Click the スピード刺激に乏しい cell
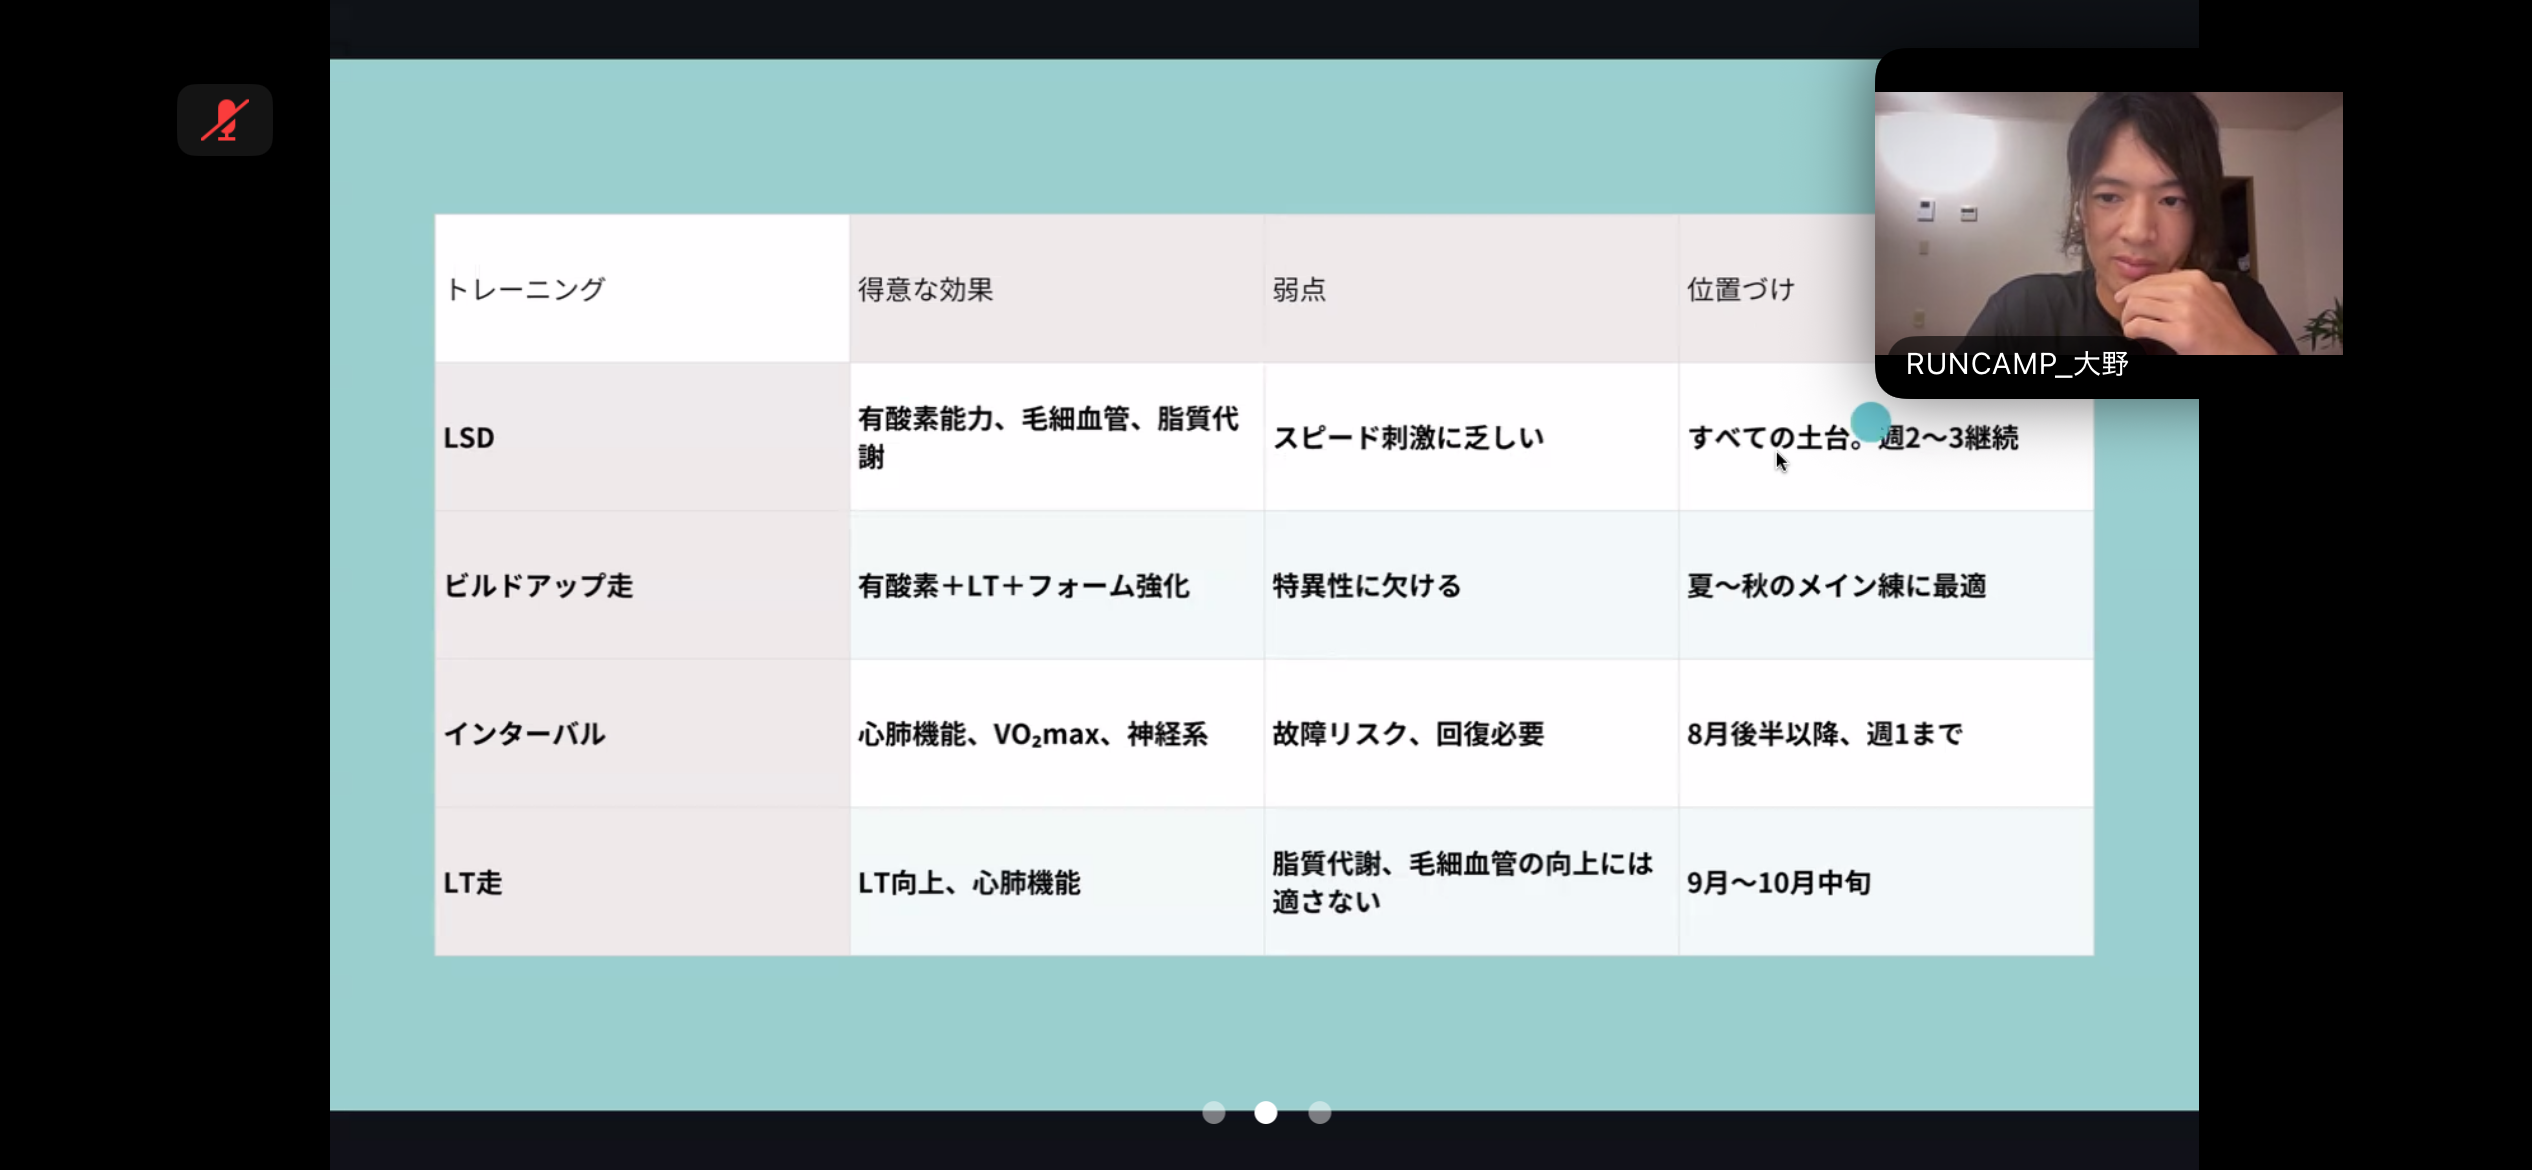Image resolution: width=2532 pixels, height=1170 pixels. 1408,438
